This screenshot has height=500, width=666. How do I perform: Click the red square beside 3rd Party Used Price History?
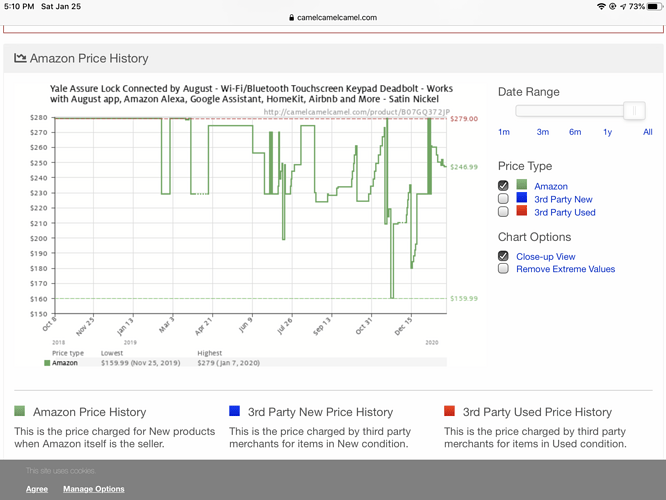coord(449,411)
